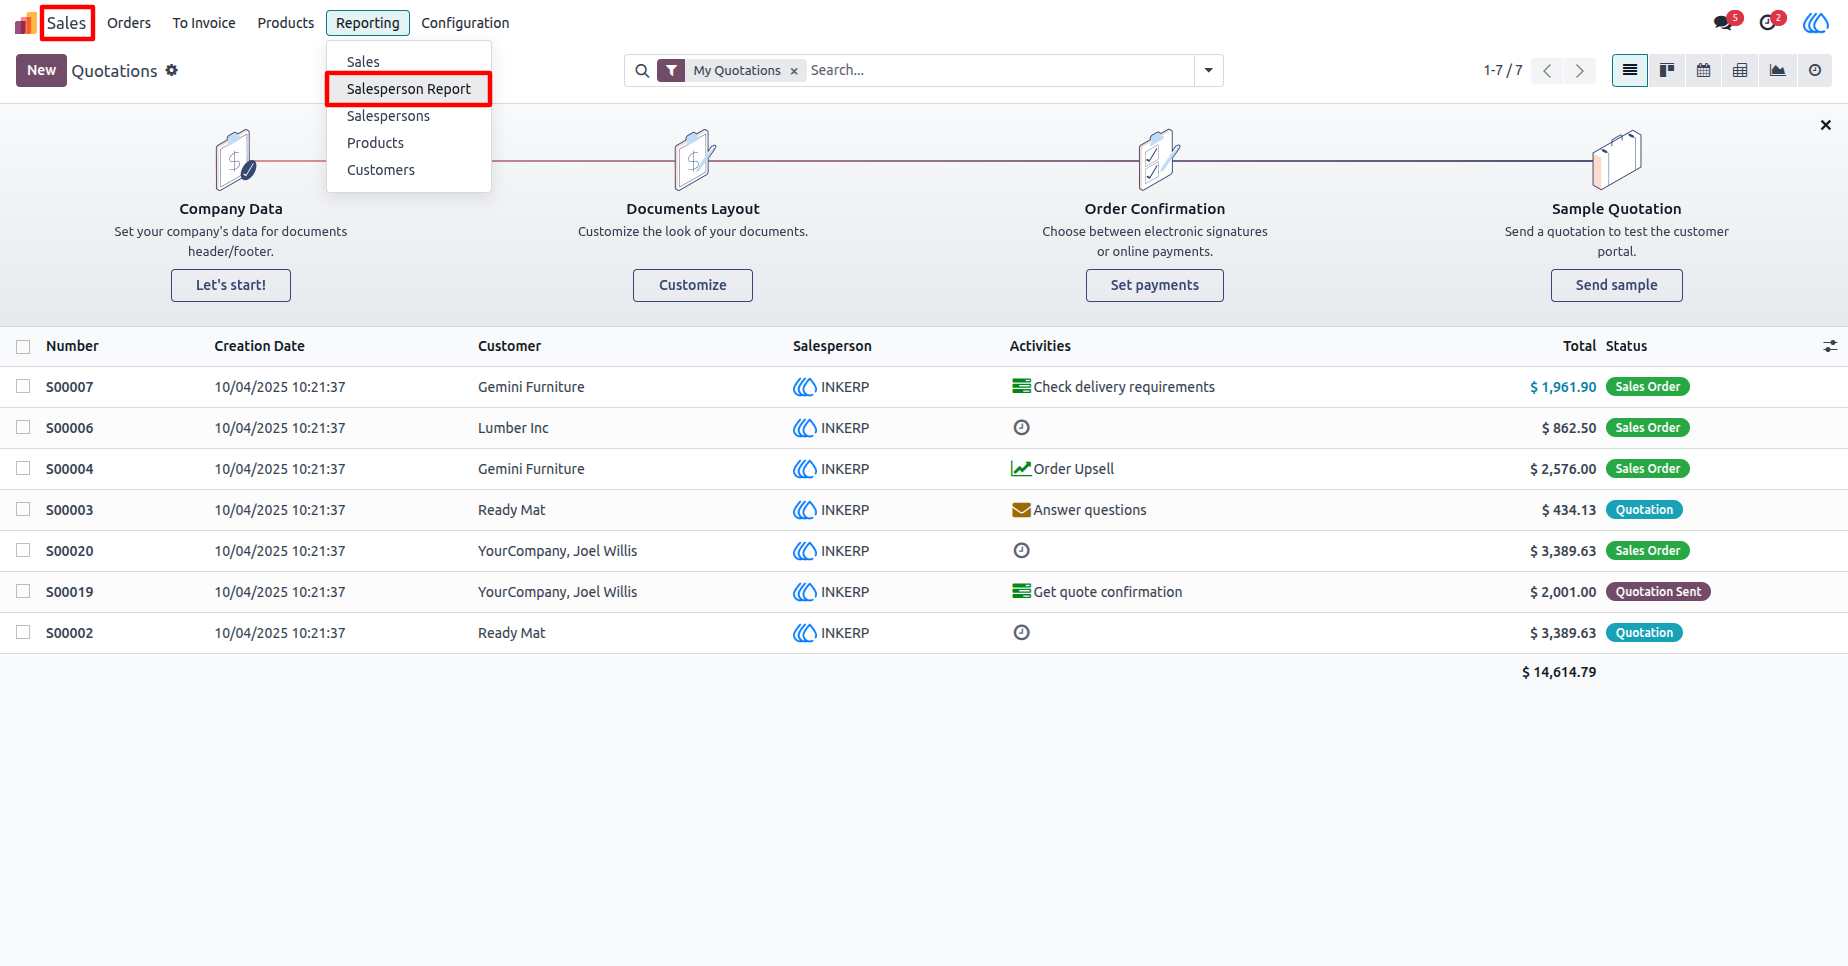
Task: Open the Orders menu
Action: click(x=129, y=23)
